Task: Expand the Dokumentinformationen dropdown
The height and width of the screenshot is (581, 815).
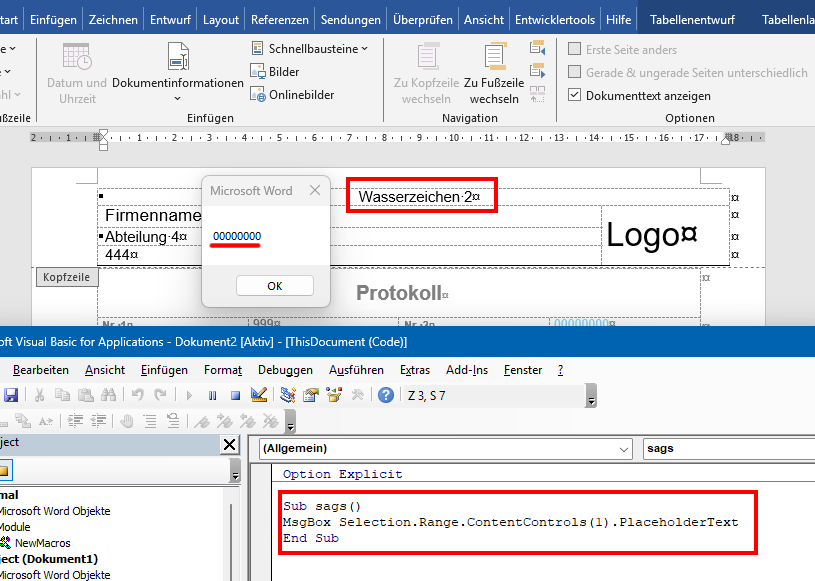Action: 178,98
